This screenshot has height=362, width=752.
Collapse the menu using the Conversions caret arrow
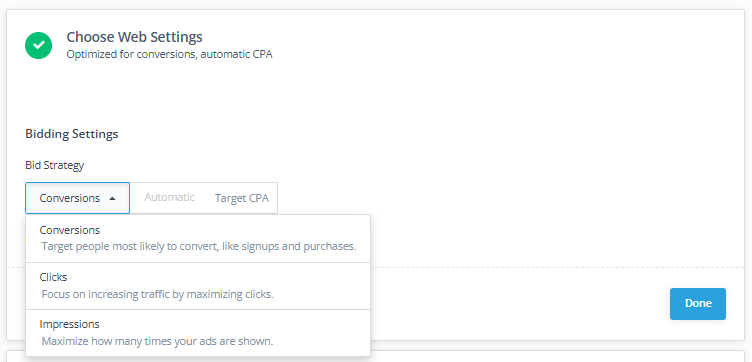(112, 199)
